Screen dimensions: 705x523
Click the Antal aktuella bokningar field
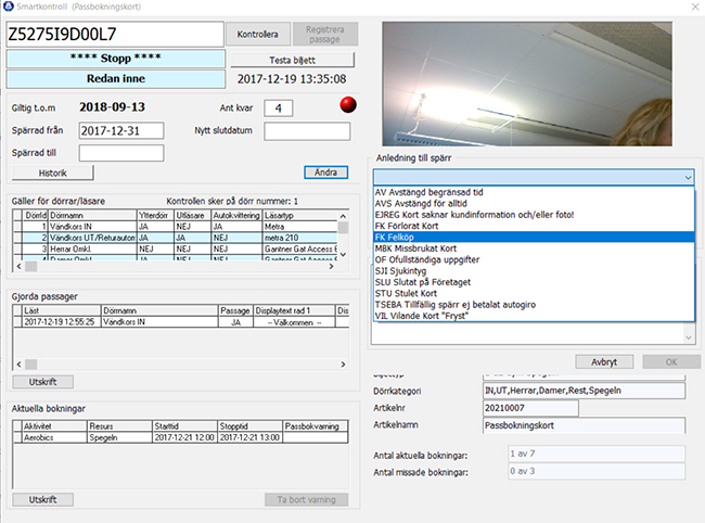[x=597, y=454]
